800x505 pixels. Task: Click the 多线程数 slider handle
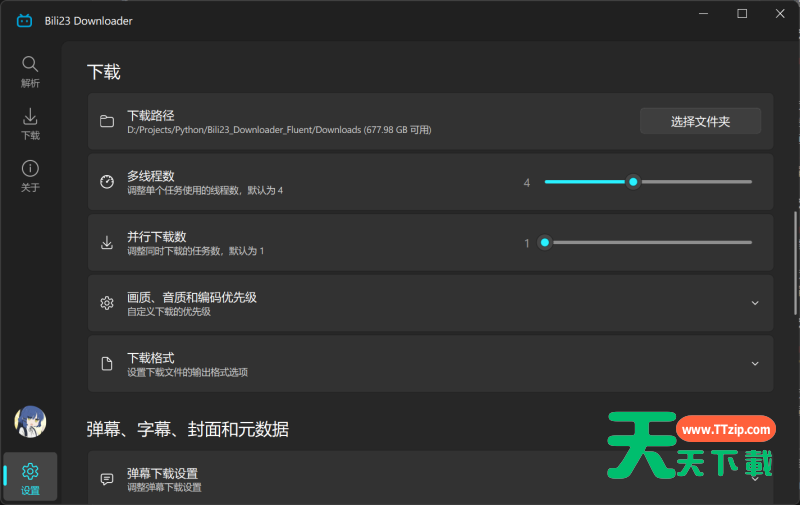(x=633, y=182)
